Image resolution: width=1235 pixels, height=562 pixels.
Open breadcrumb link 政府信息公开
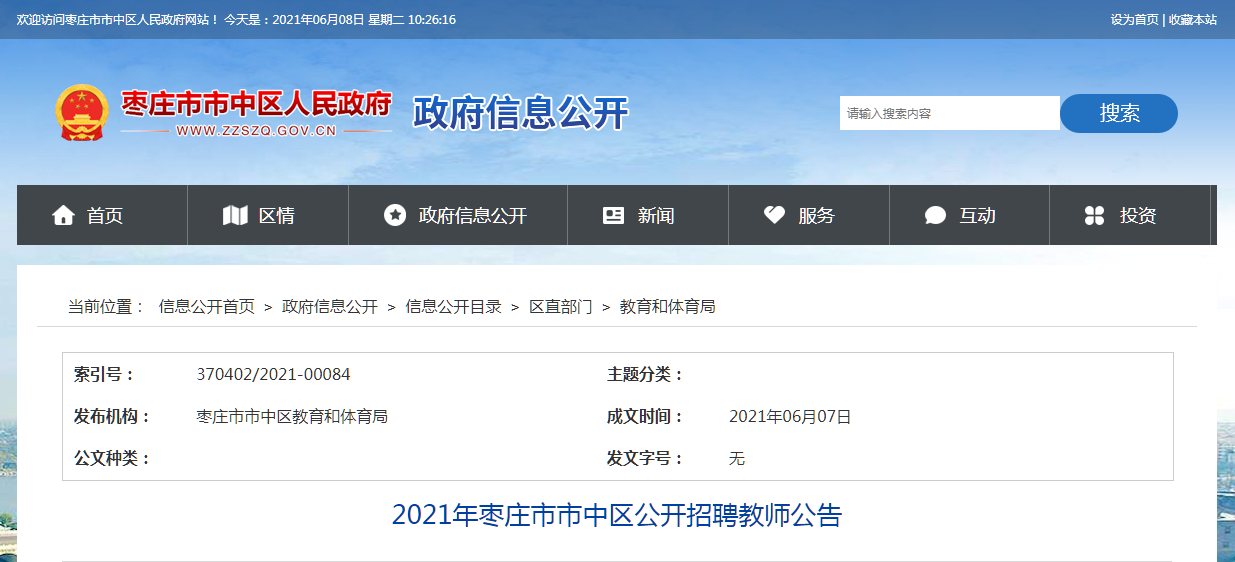[x=330, y=307]
